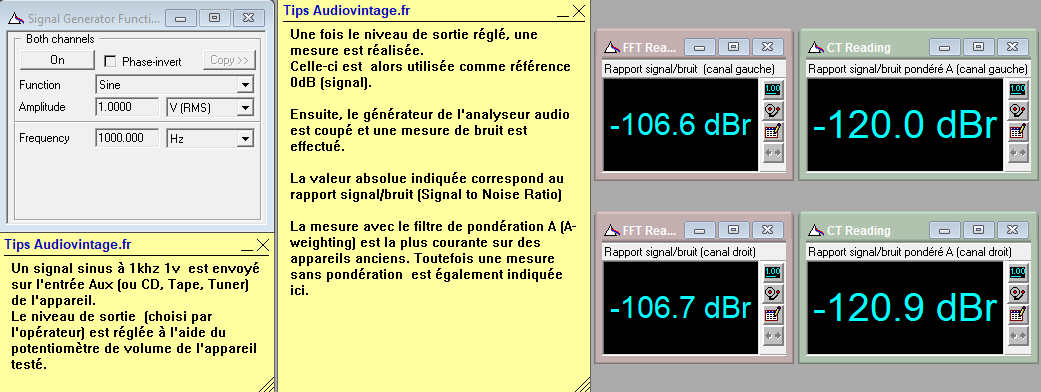Click the double-arrow icon in right CT Reading
The image size is (1041, 392).
click(1018, 336)
